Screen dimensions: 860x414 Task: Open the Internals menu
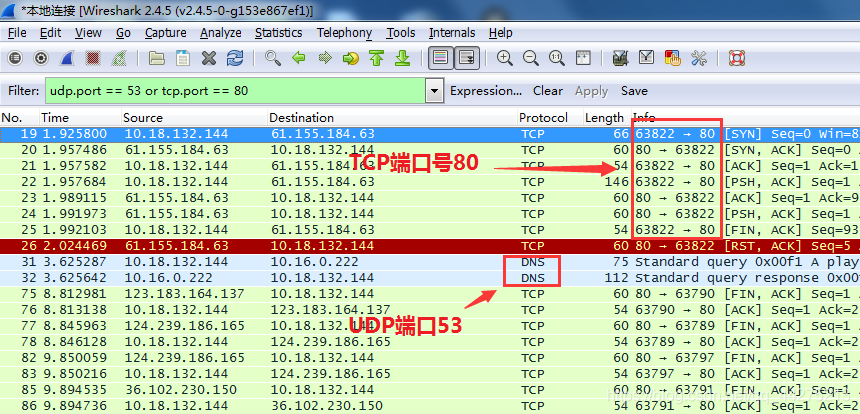(452, 33)
